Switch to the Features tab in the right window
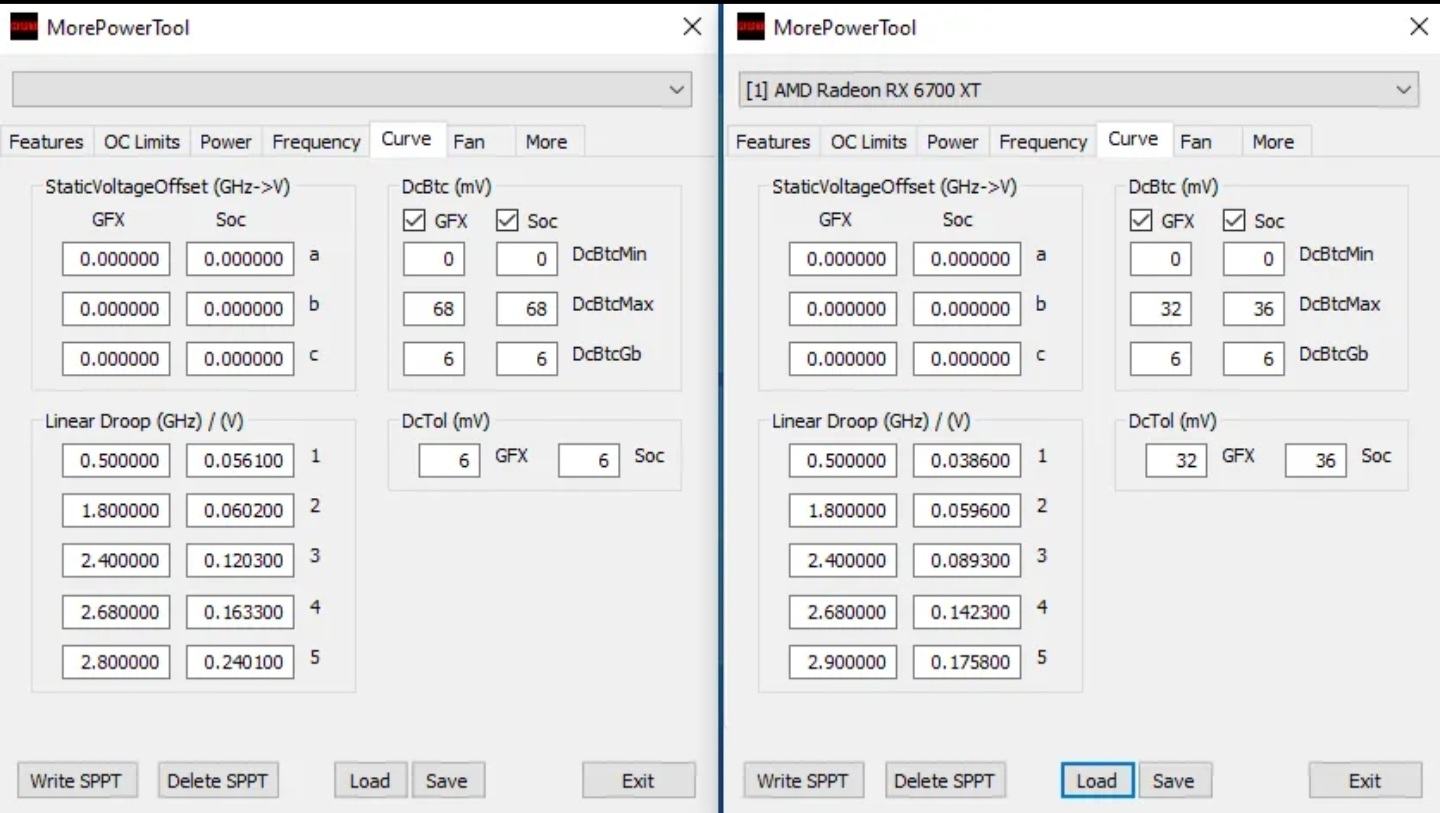 click(x=773, y=142)
